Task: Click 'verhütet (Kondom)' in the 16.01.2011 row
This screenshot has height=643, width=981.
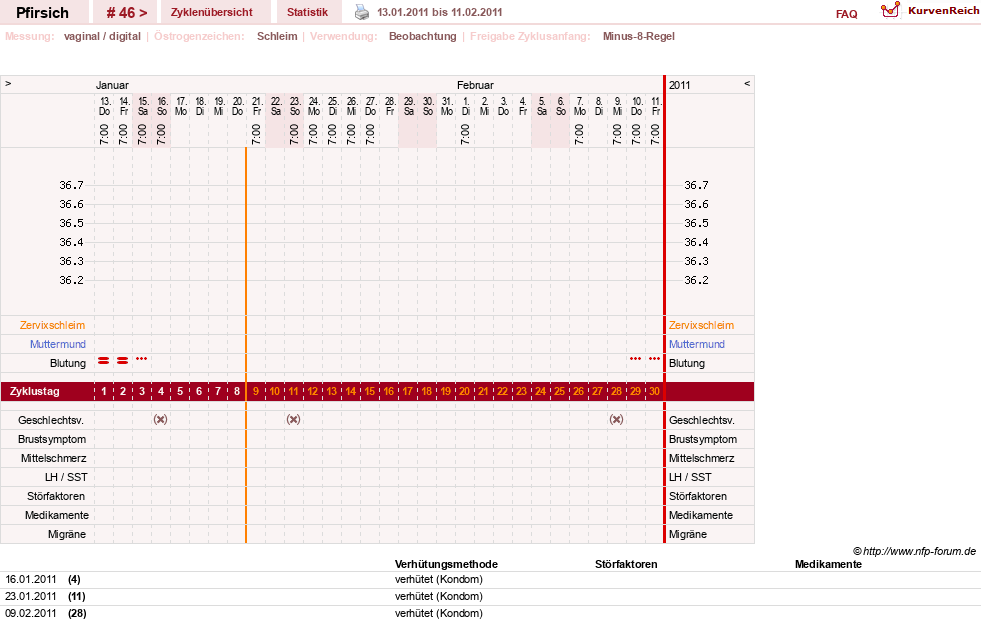Action: [439, 579]
